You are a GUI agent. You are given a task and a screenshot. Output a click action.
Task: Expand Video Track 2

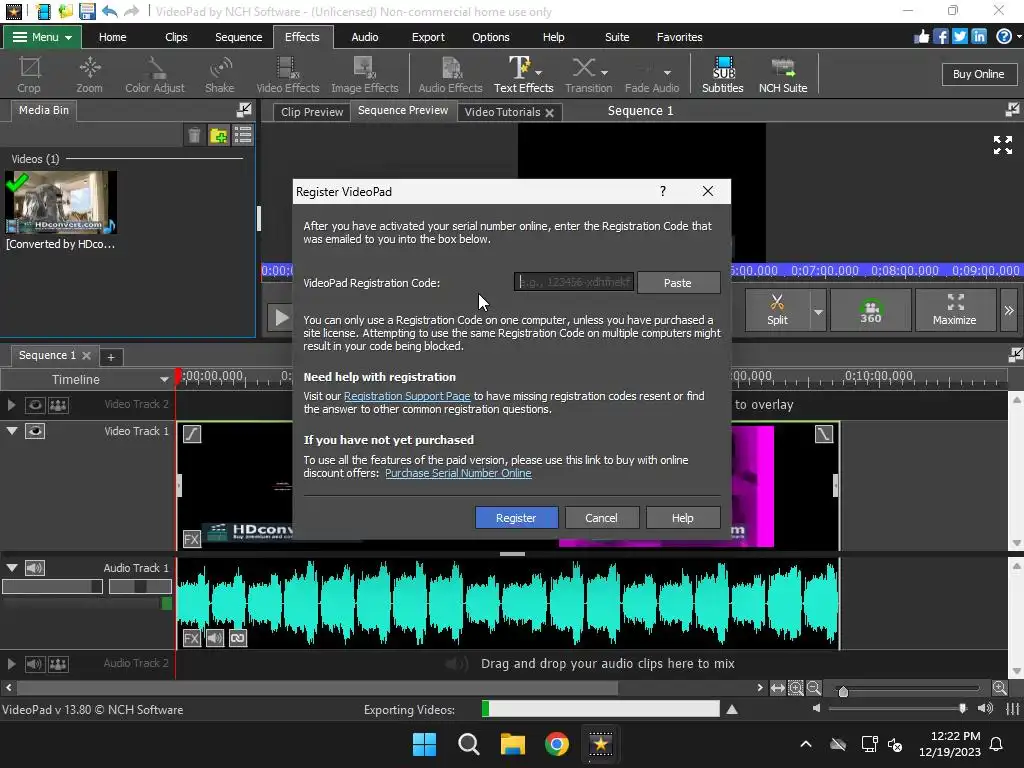coord(11,405)
